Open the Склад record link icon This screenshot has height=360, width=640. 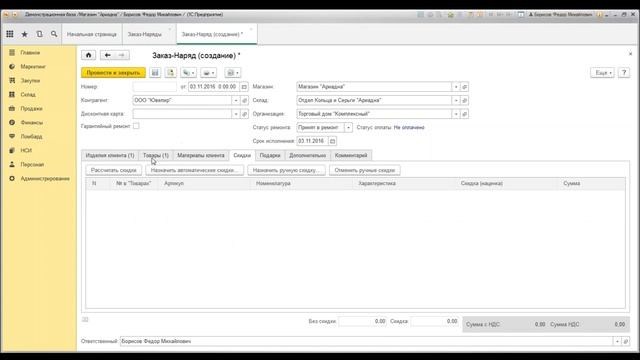click(x=464, y=100)
